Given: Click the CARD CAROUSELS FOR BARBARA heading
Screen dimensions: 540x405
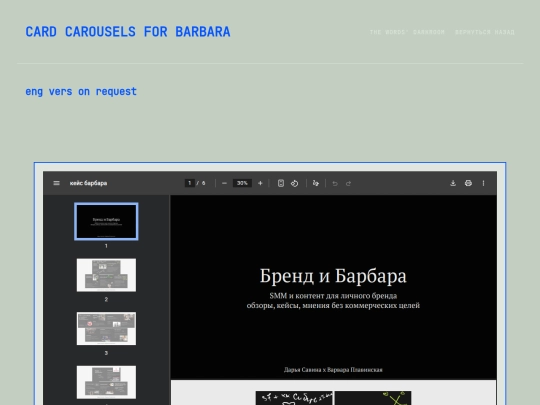Looking at the screenshot, I should point(128,32).
